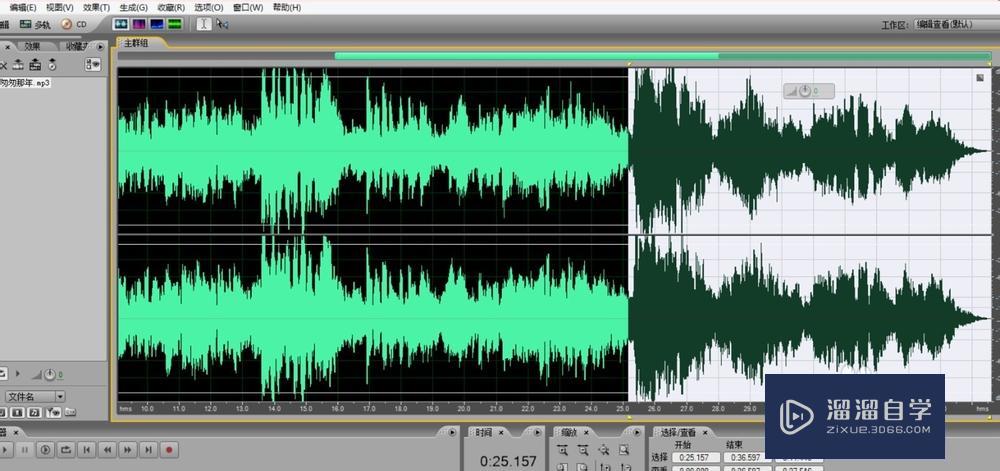Open the 效果(T) menu
1000x471 pixels.
[x=96, y=8]
